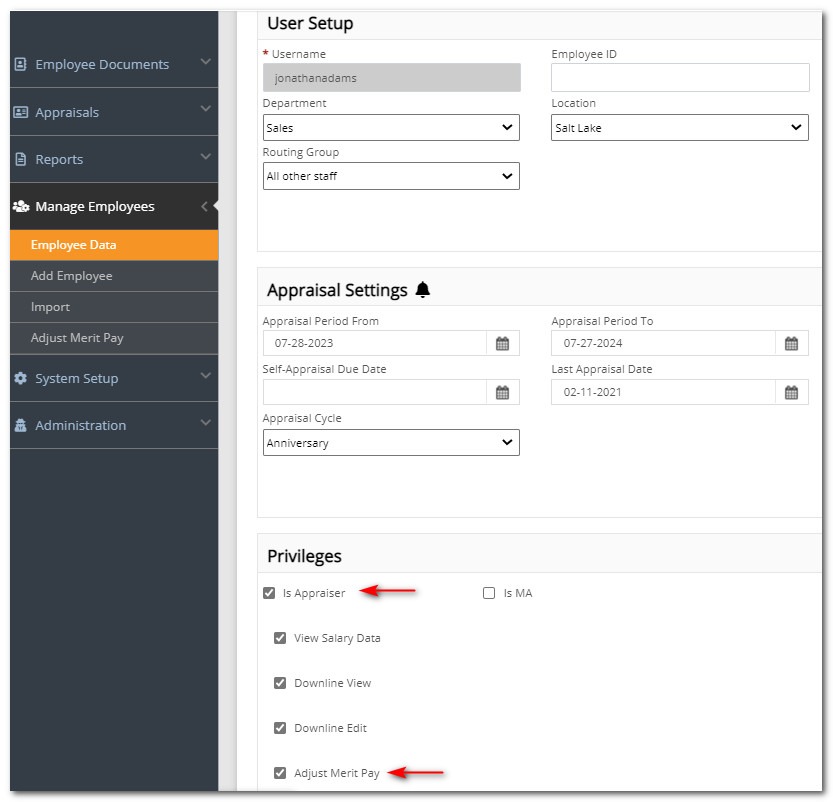
Task: Click the Administration sidebar icon
Action: 21,425
